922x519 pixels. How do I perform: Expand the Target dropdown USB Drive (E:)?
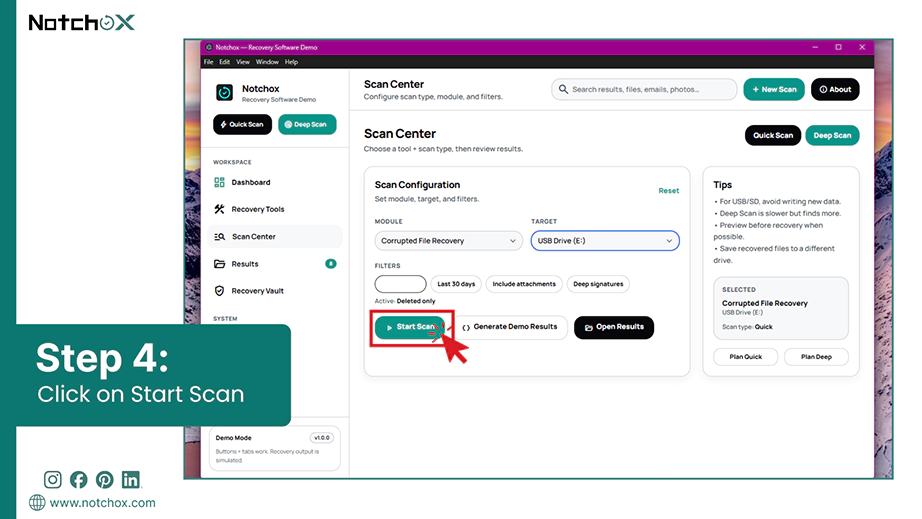[x=605, y=240]
